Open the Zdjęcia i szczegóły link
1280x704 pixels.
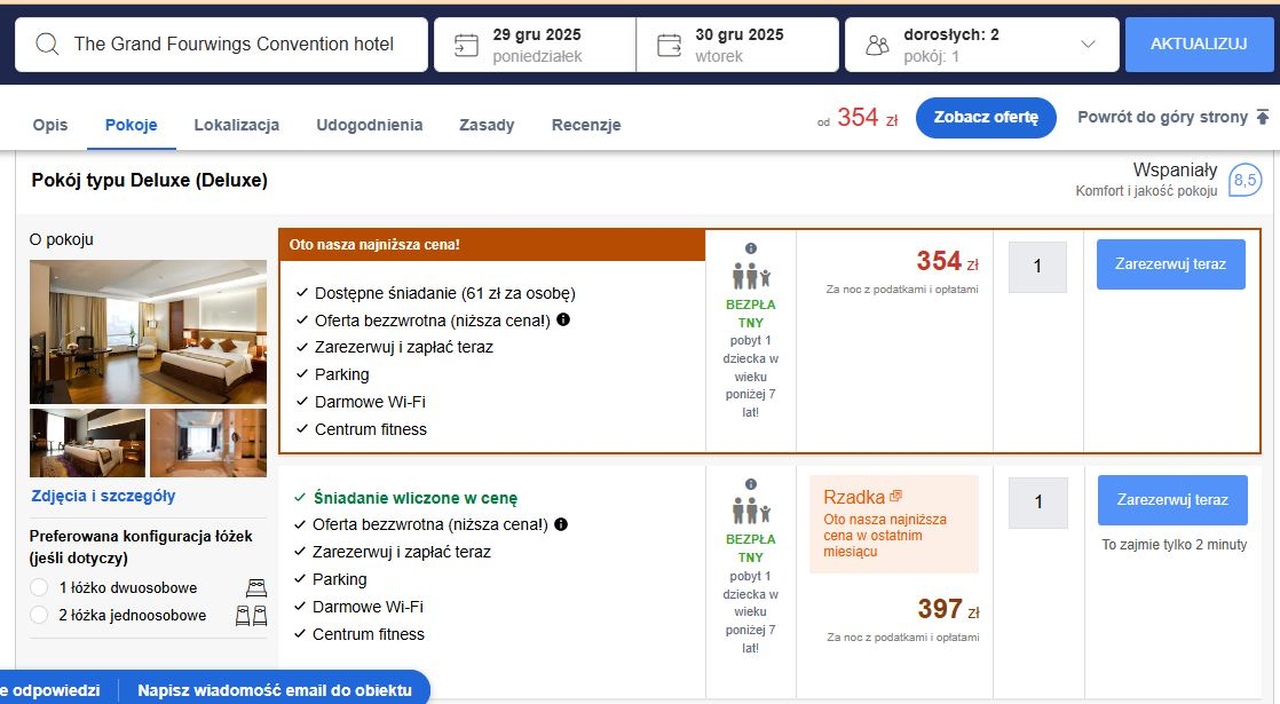click(103, 496)
